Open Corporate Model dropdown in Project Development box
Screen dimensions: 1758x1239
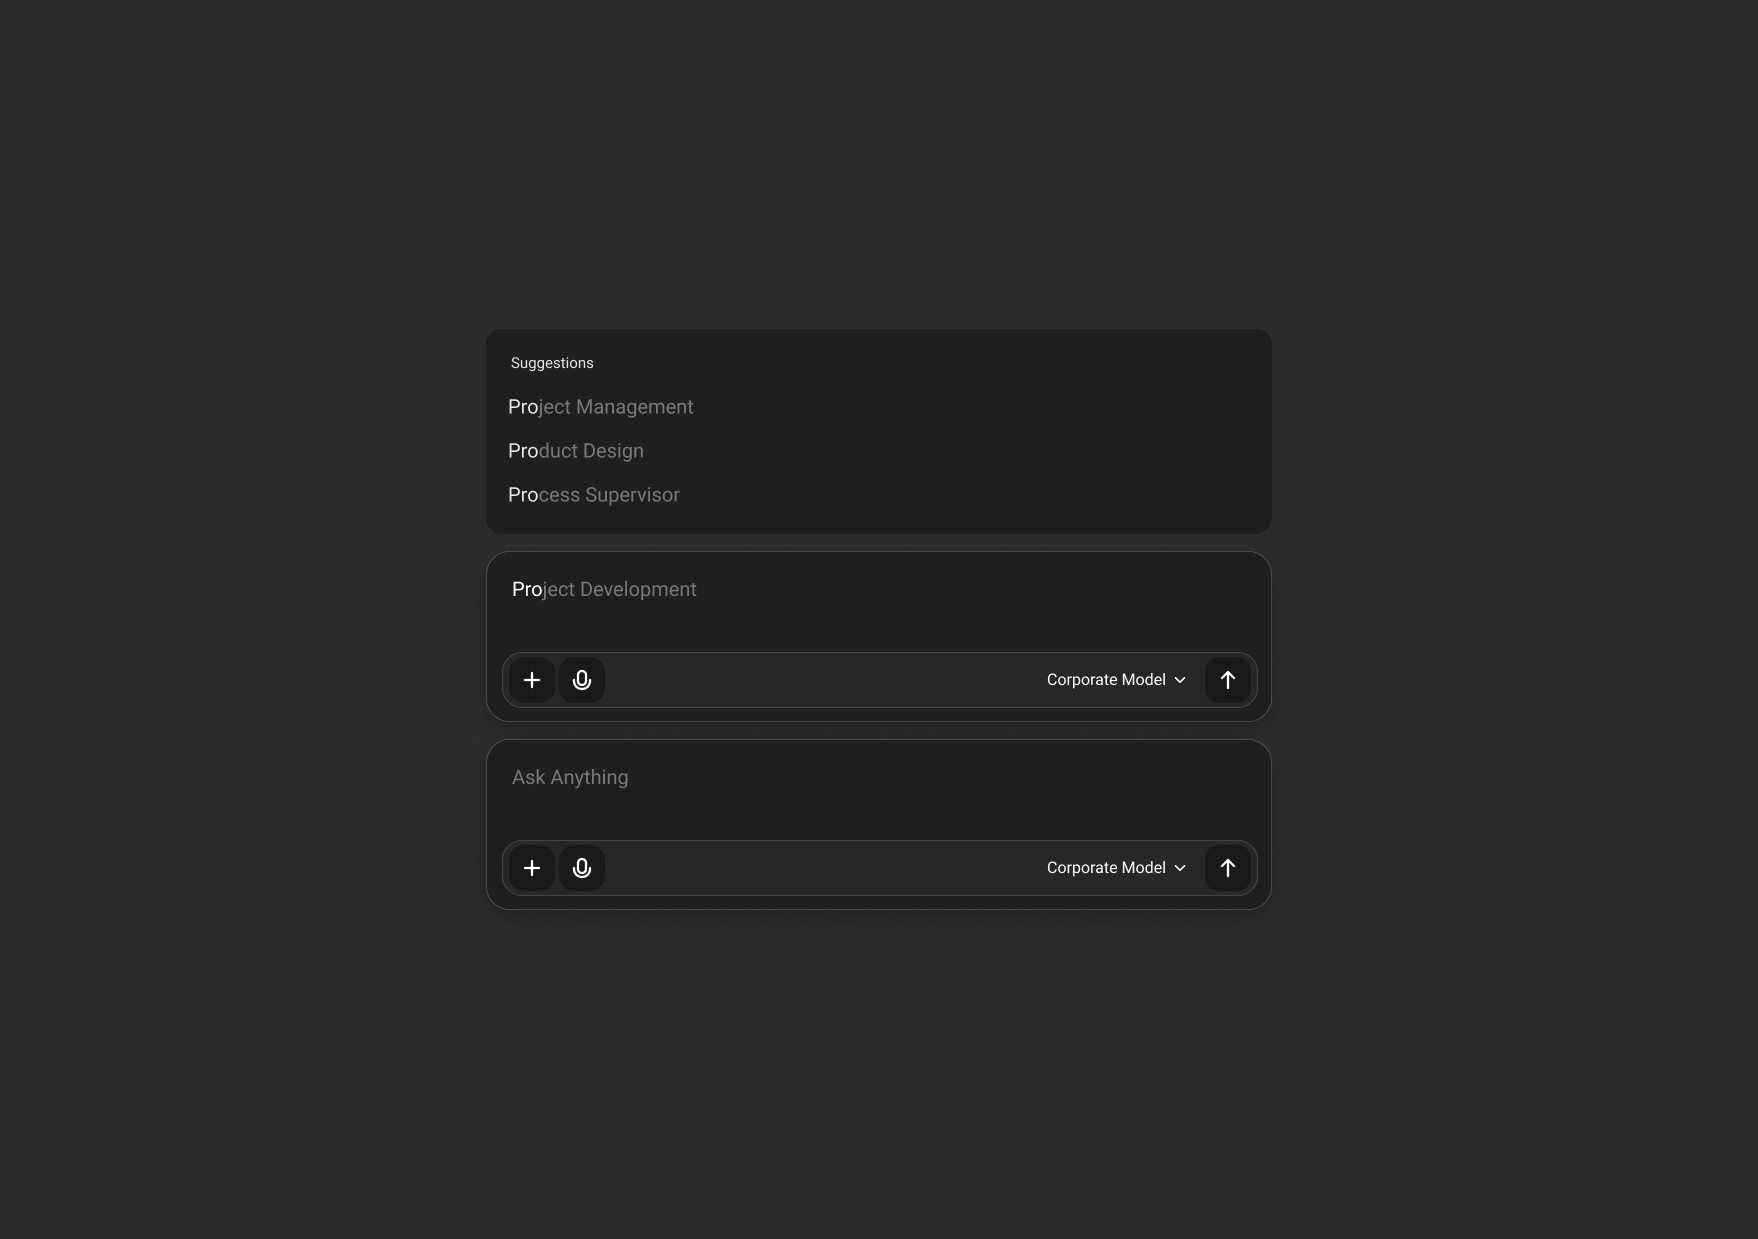click(1116, 680)
